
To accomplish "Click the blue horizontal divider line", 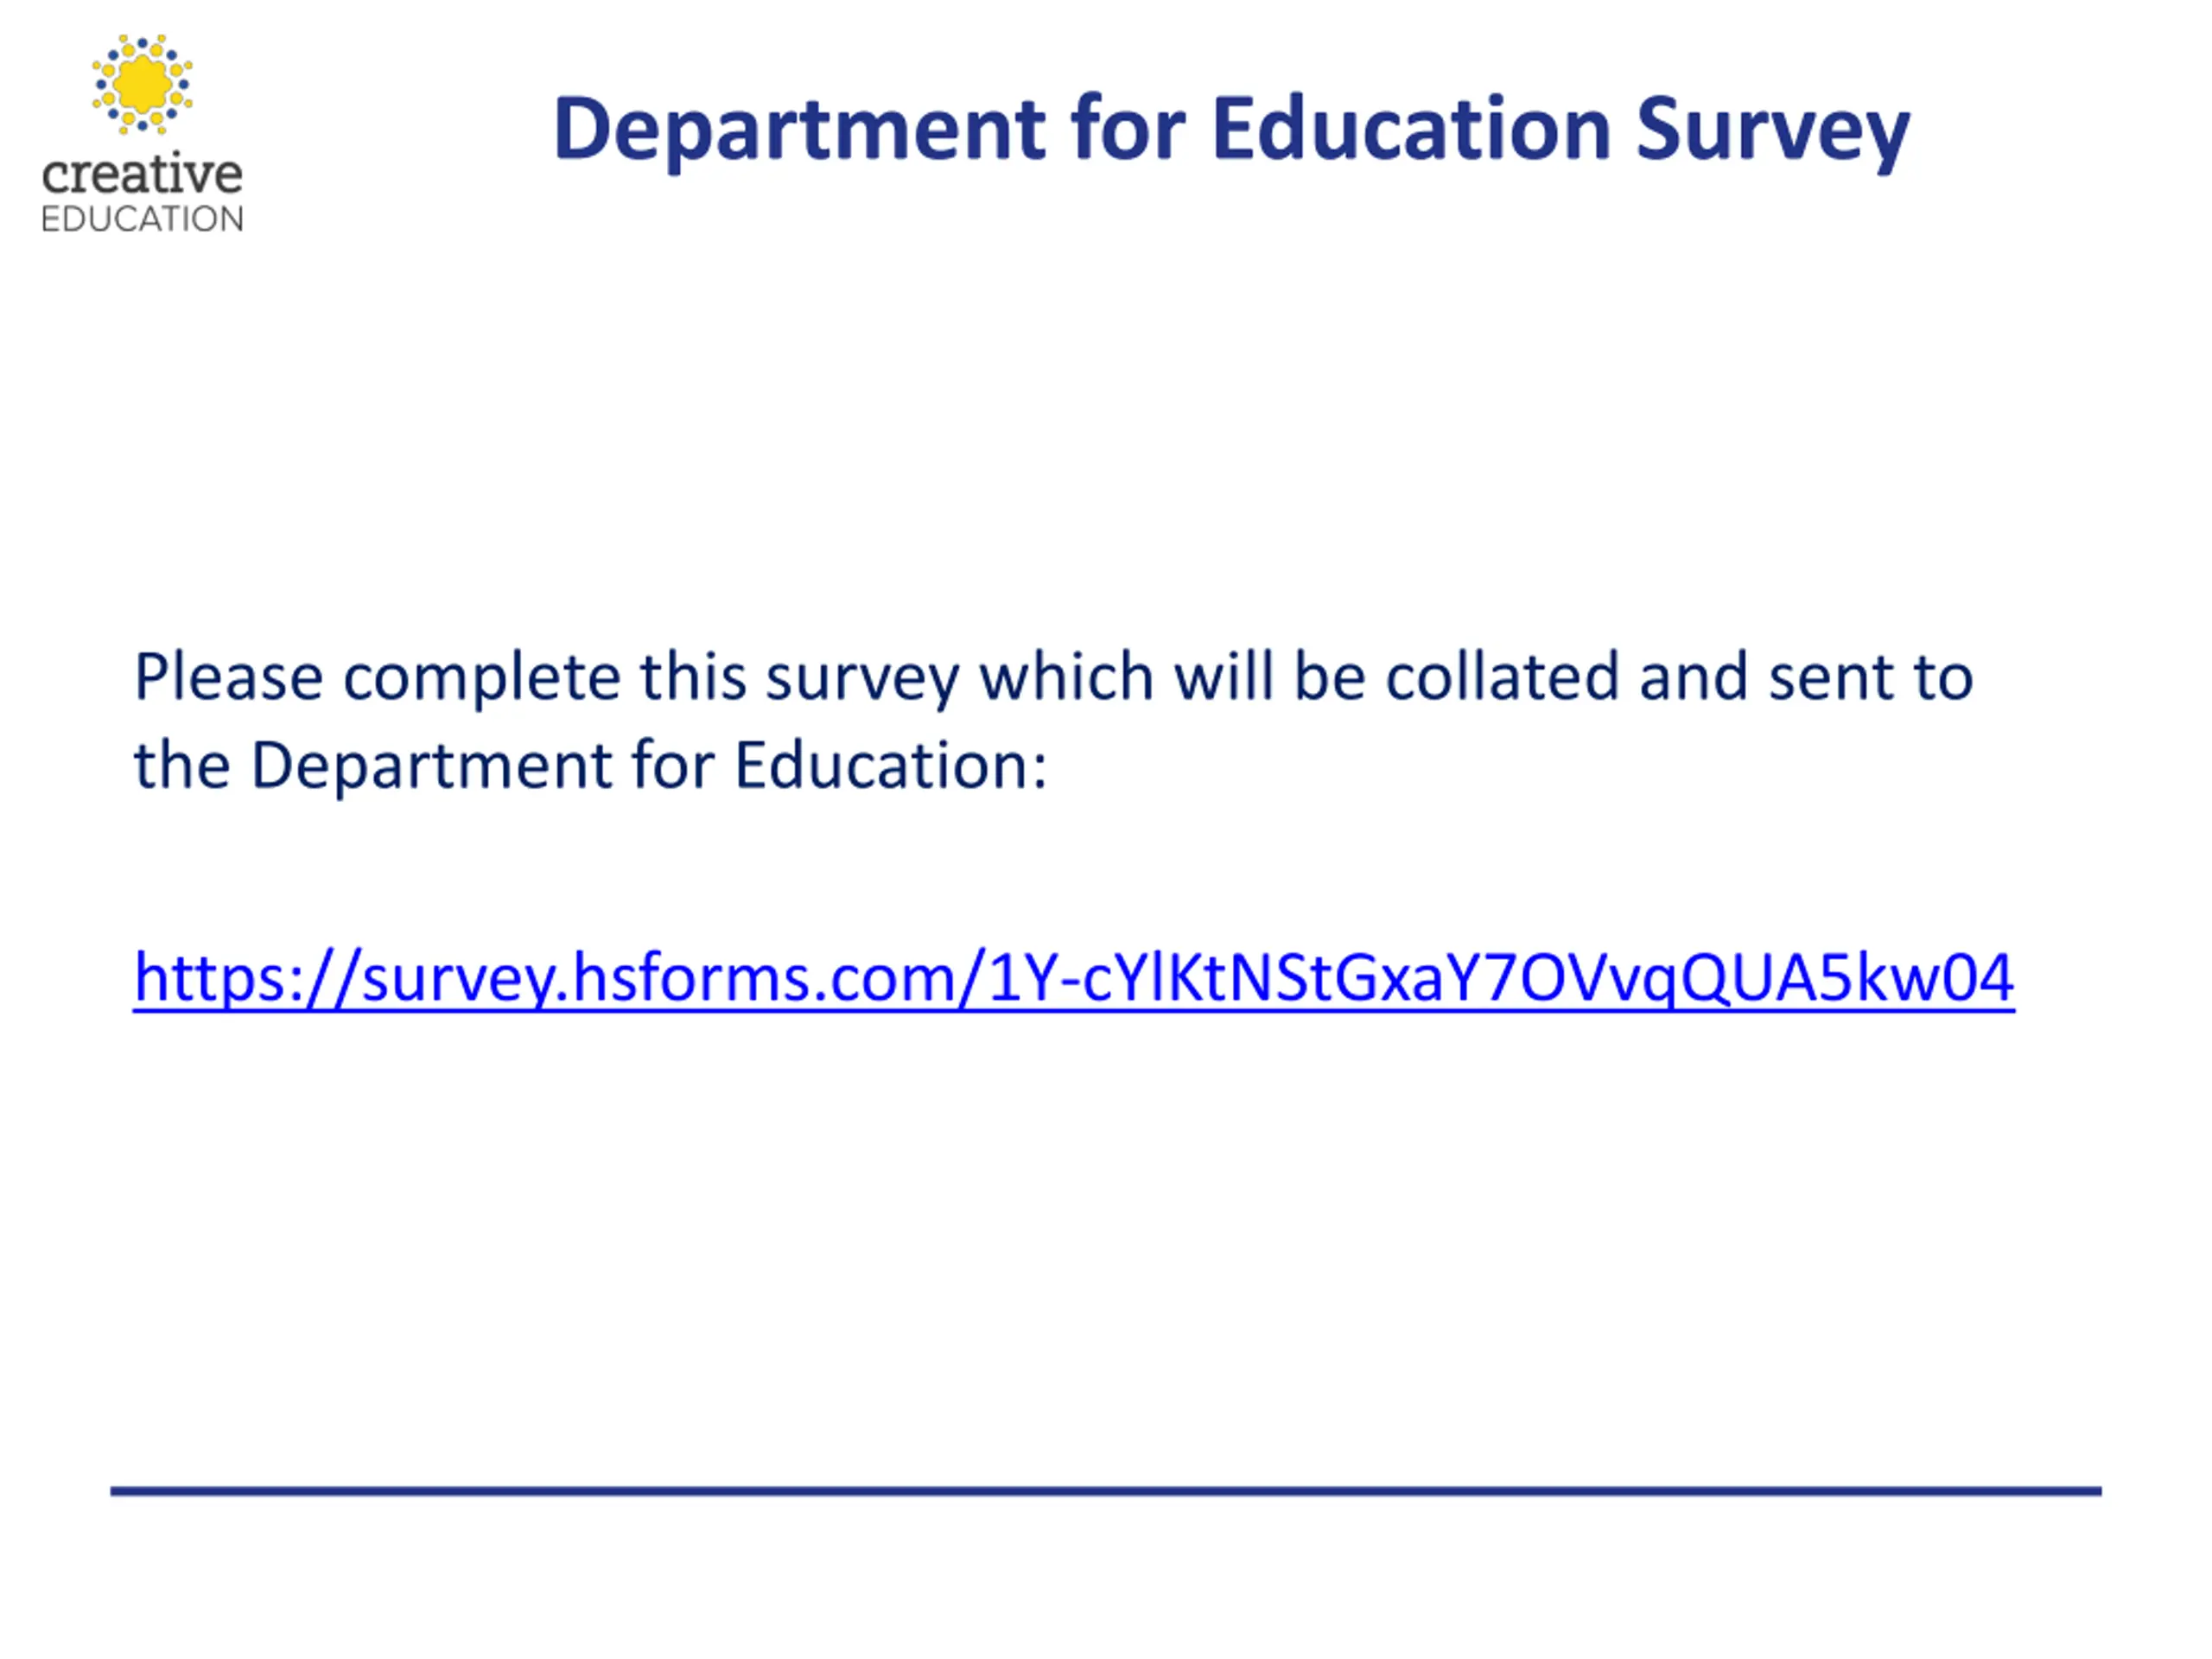I will coord(1106,1491).
